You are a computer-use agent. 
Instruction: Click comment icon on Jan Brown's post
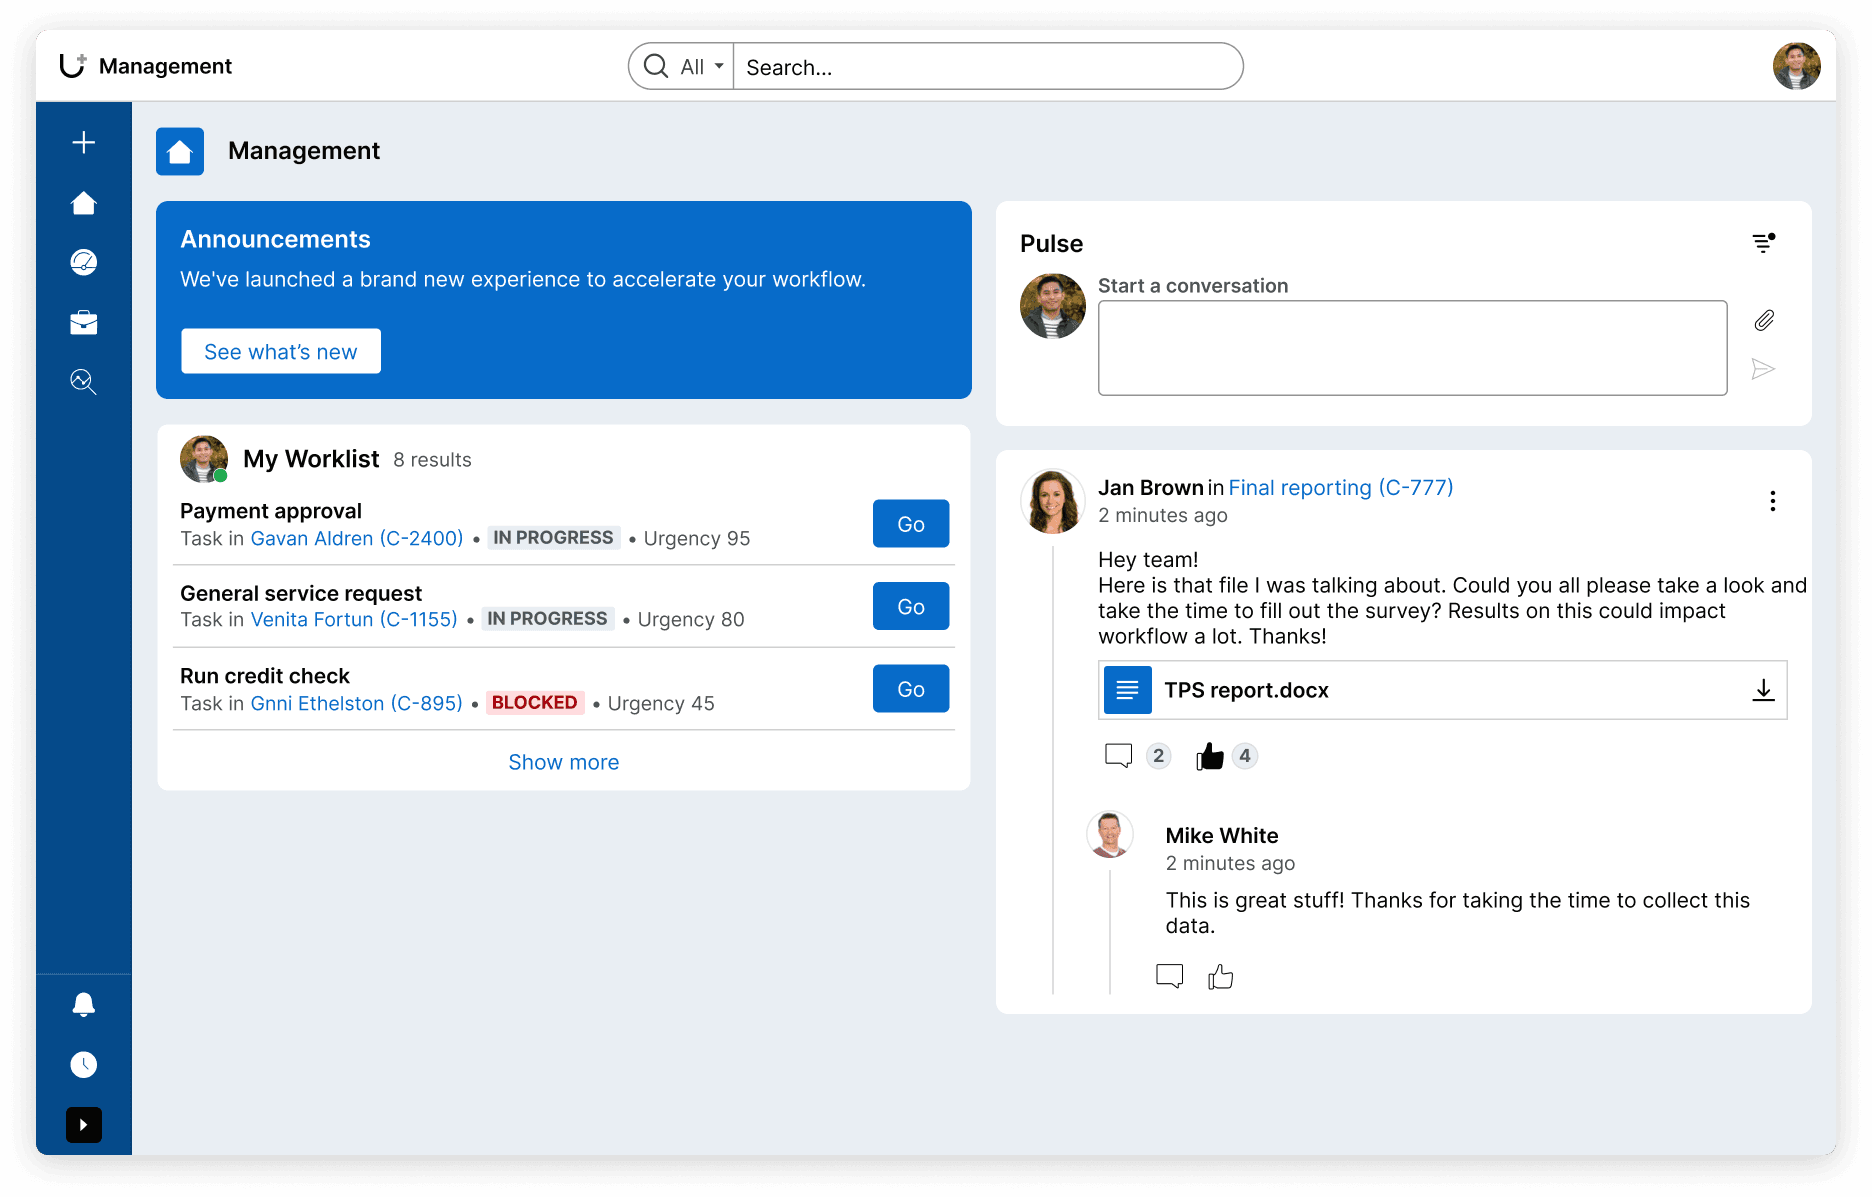[1119, 756]
